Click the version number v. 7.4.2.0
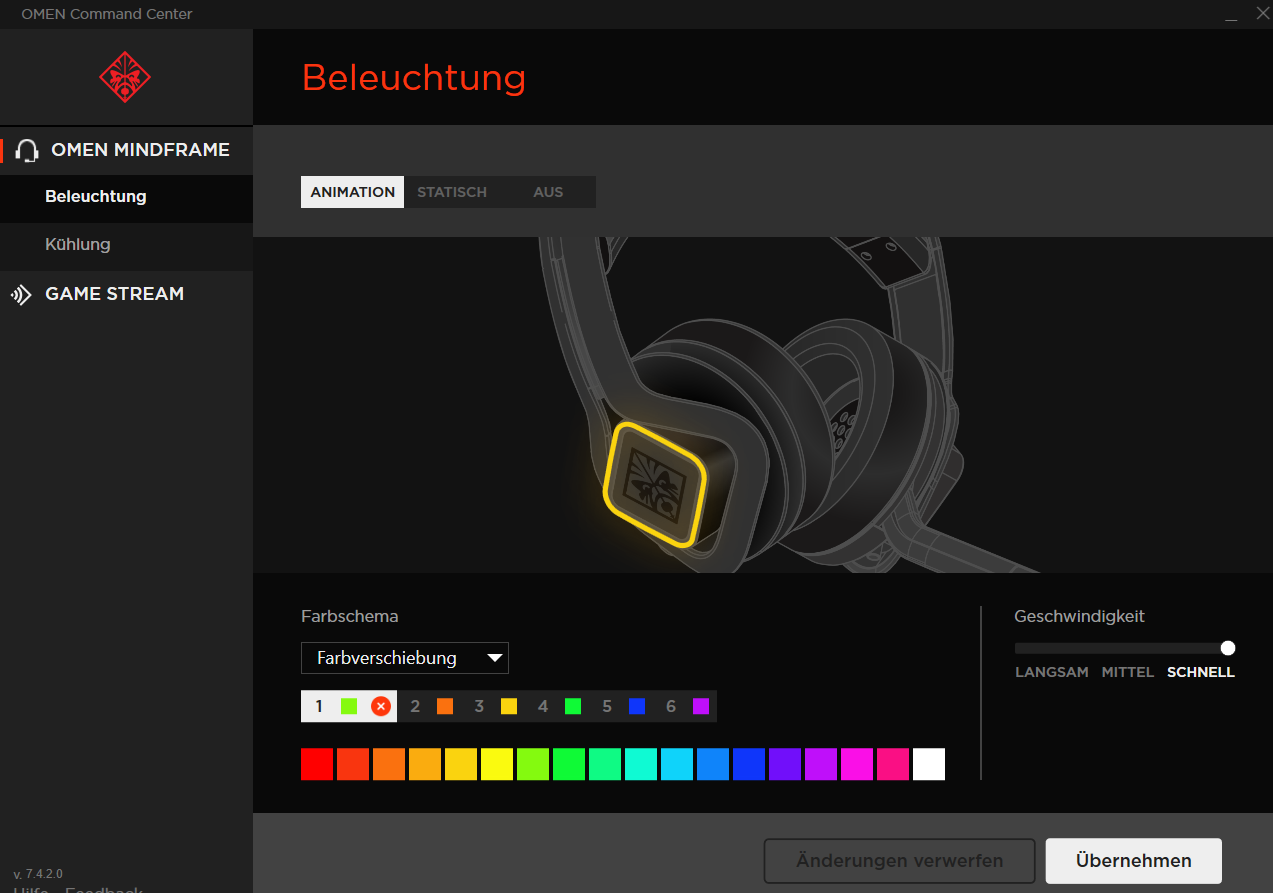This screenshot has height=893, width=1273. tap(38, 874)
